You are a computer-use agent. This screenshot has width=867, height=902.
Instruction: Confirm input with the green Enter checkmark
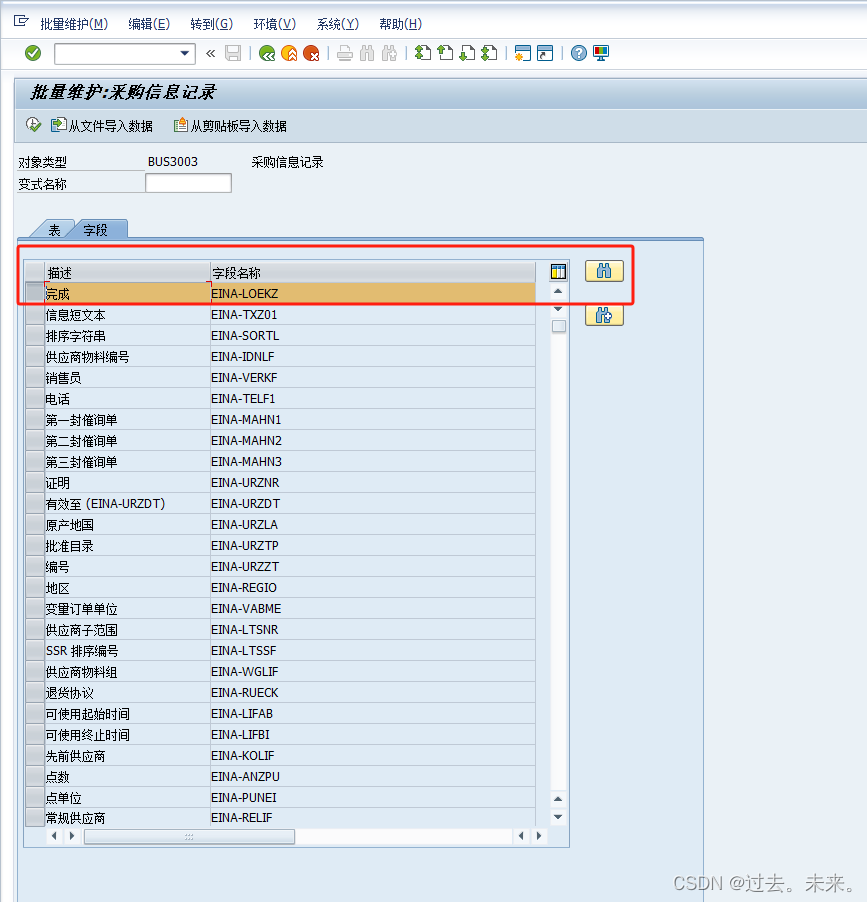[31, 53]
